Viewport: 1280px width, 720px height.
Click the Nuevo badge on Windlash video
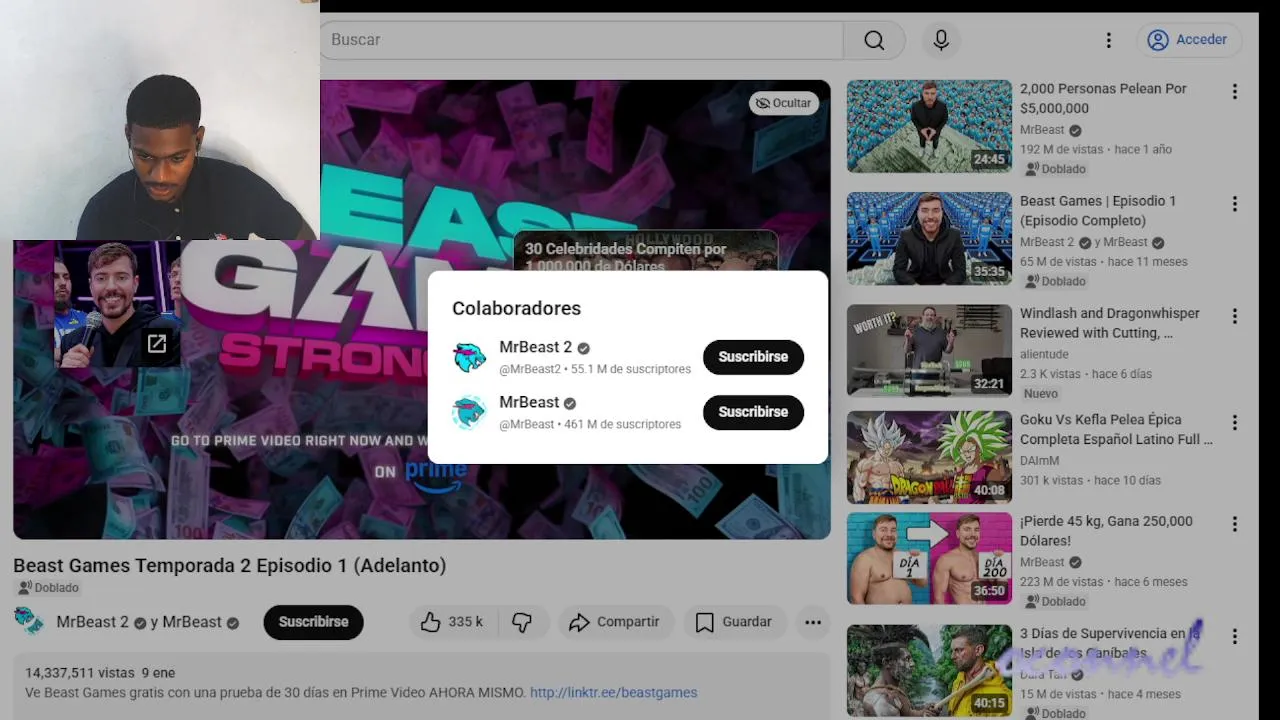click(x=1040, y=394)
